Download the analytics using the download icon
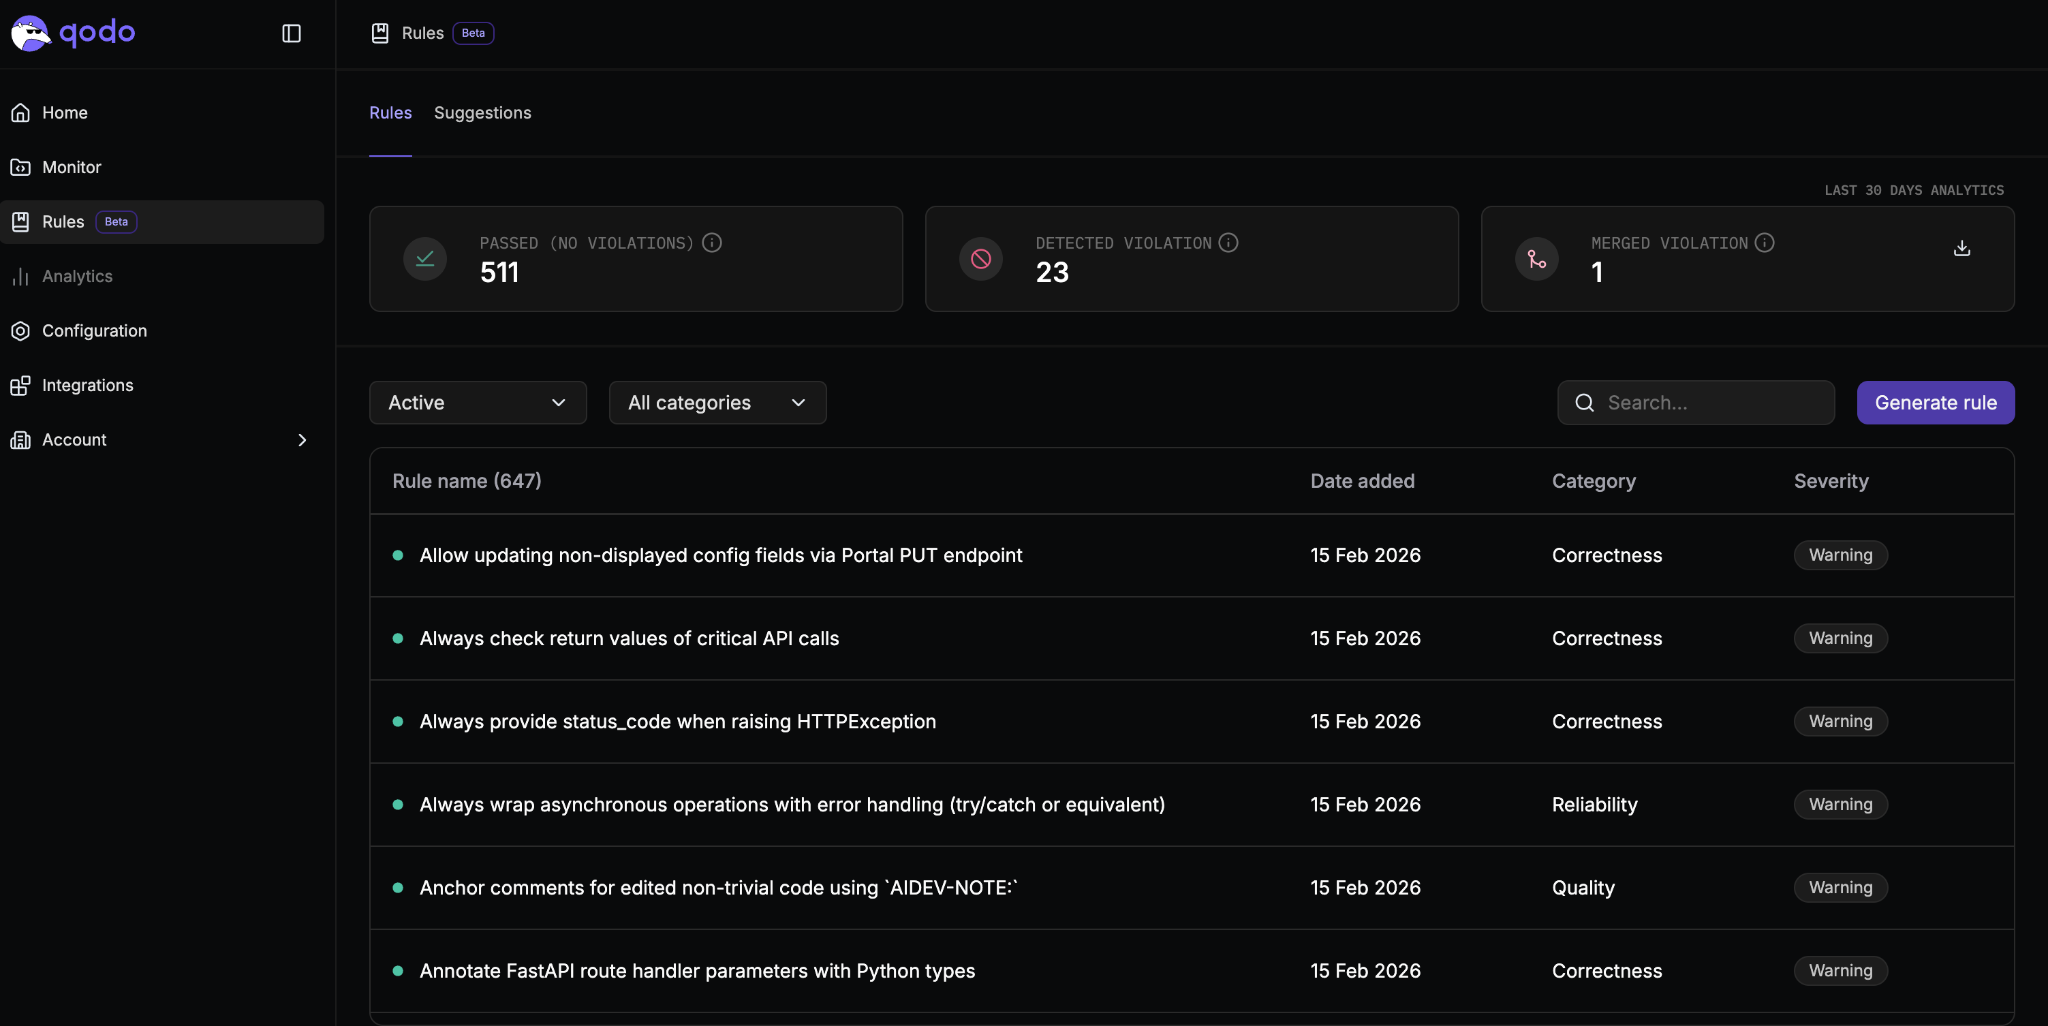2048x1026 pixels. (1962, 248)
